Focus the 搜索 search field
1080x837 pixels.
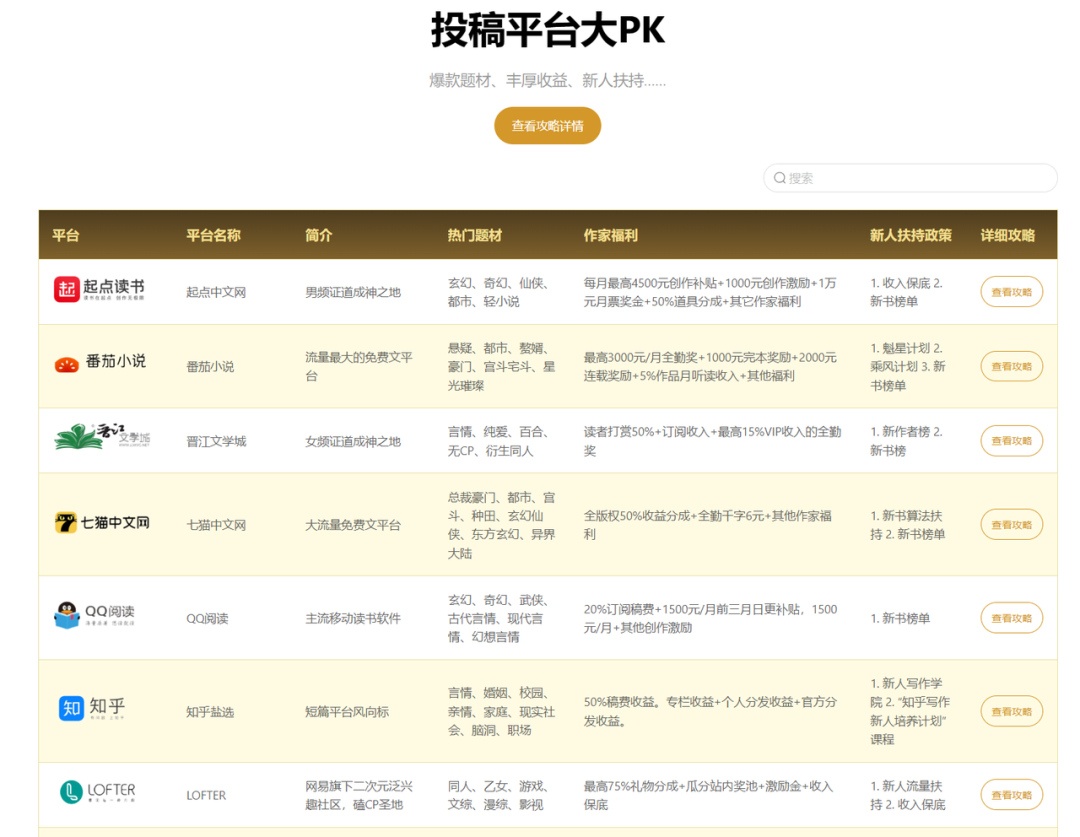pyautogui.click(x=910, y=178)
